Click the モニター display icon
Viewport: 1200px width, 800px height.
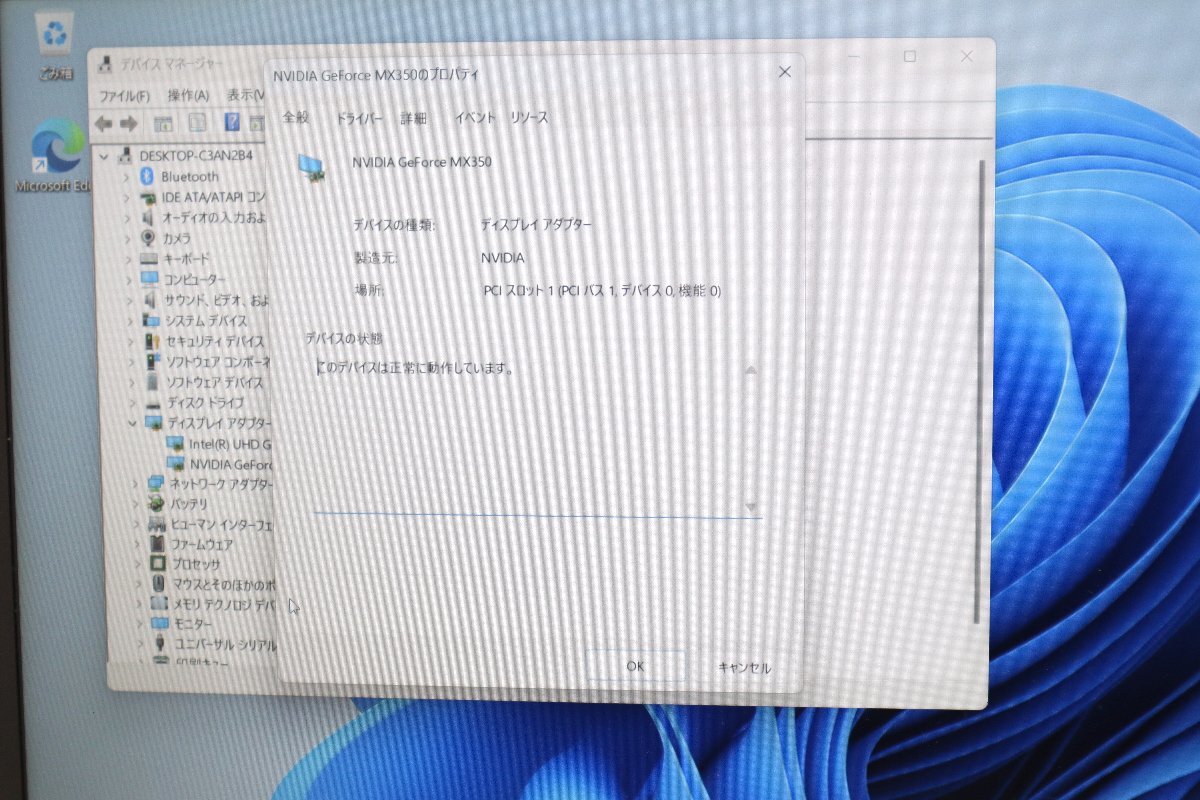tap(159, 624)
